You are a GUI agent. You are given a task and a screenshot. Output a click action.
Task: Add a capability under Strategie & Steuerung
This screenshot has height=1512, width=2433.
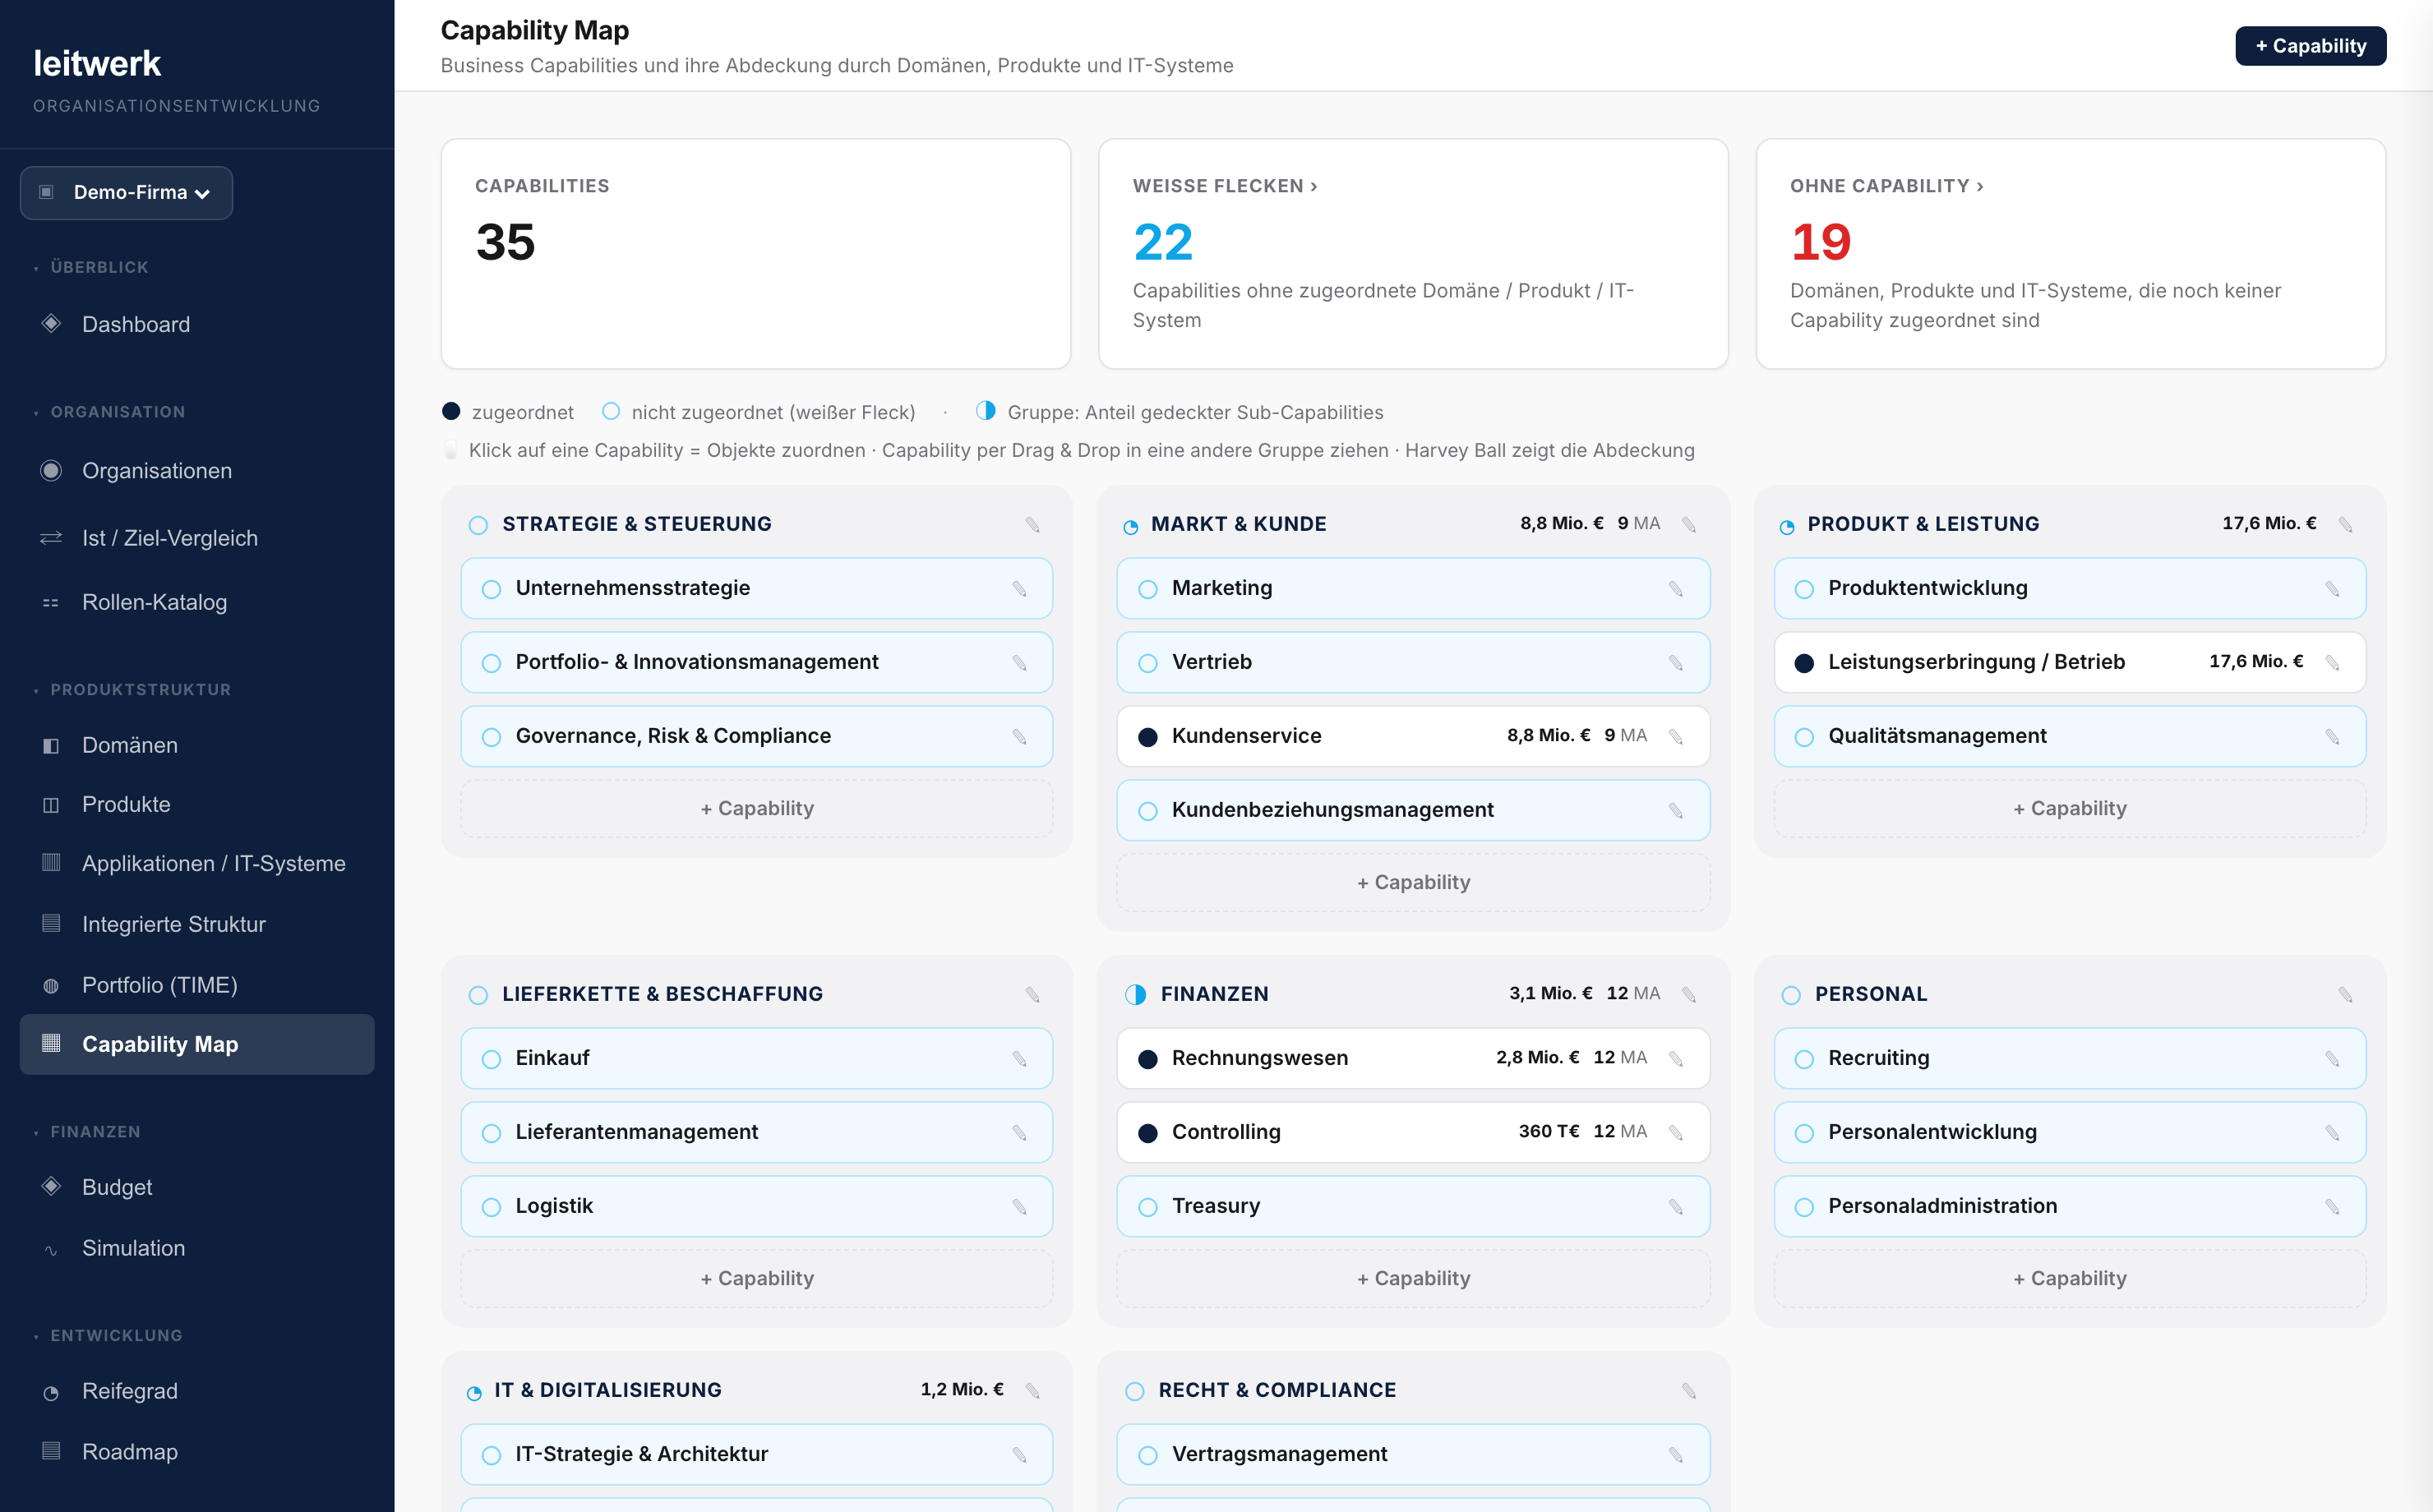coord(756,809)
